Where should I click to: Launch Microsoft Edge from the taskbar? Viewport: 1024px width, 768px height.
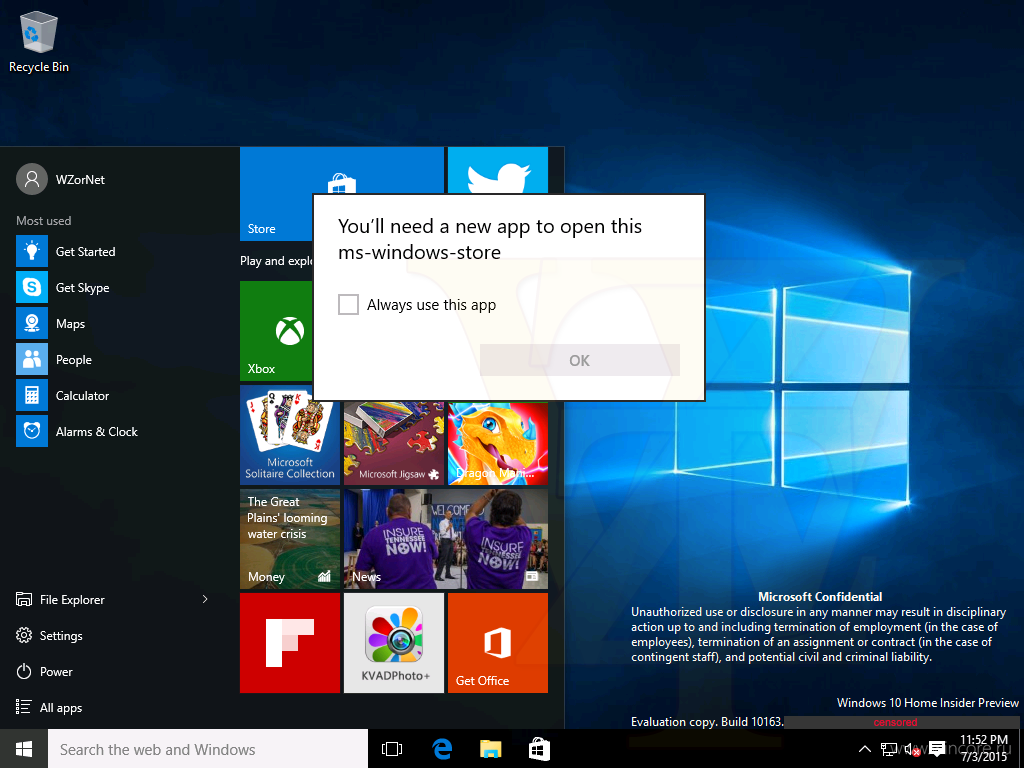(x=442, y=749)
